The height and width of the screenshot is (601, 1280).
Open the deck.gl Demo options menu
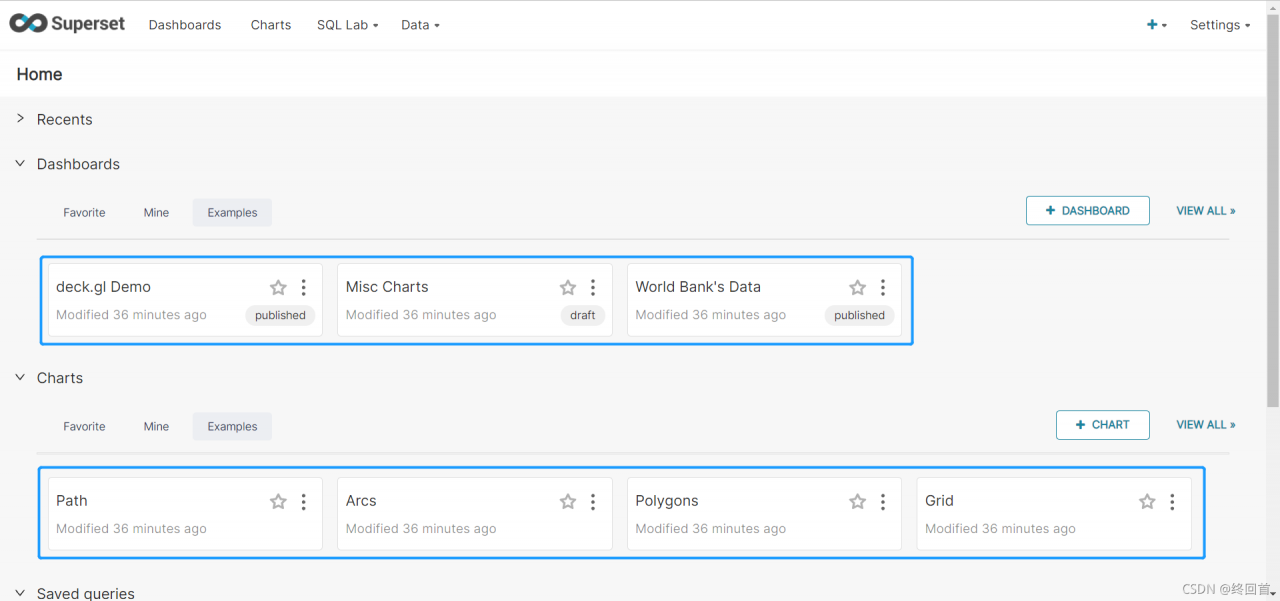pos(304,288)
